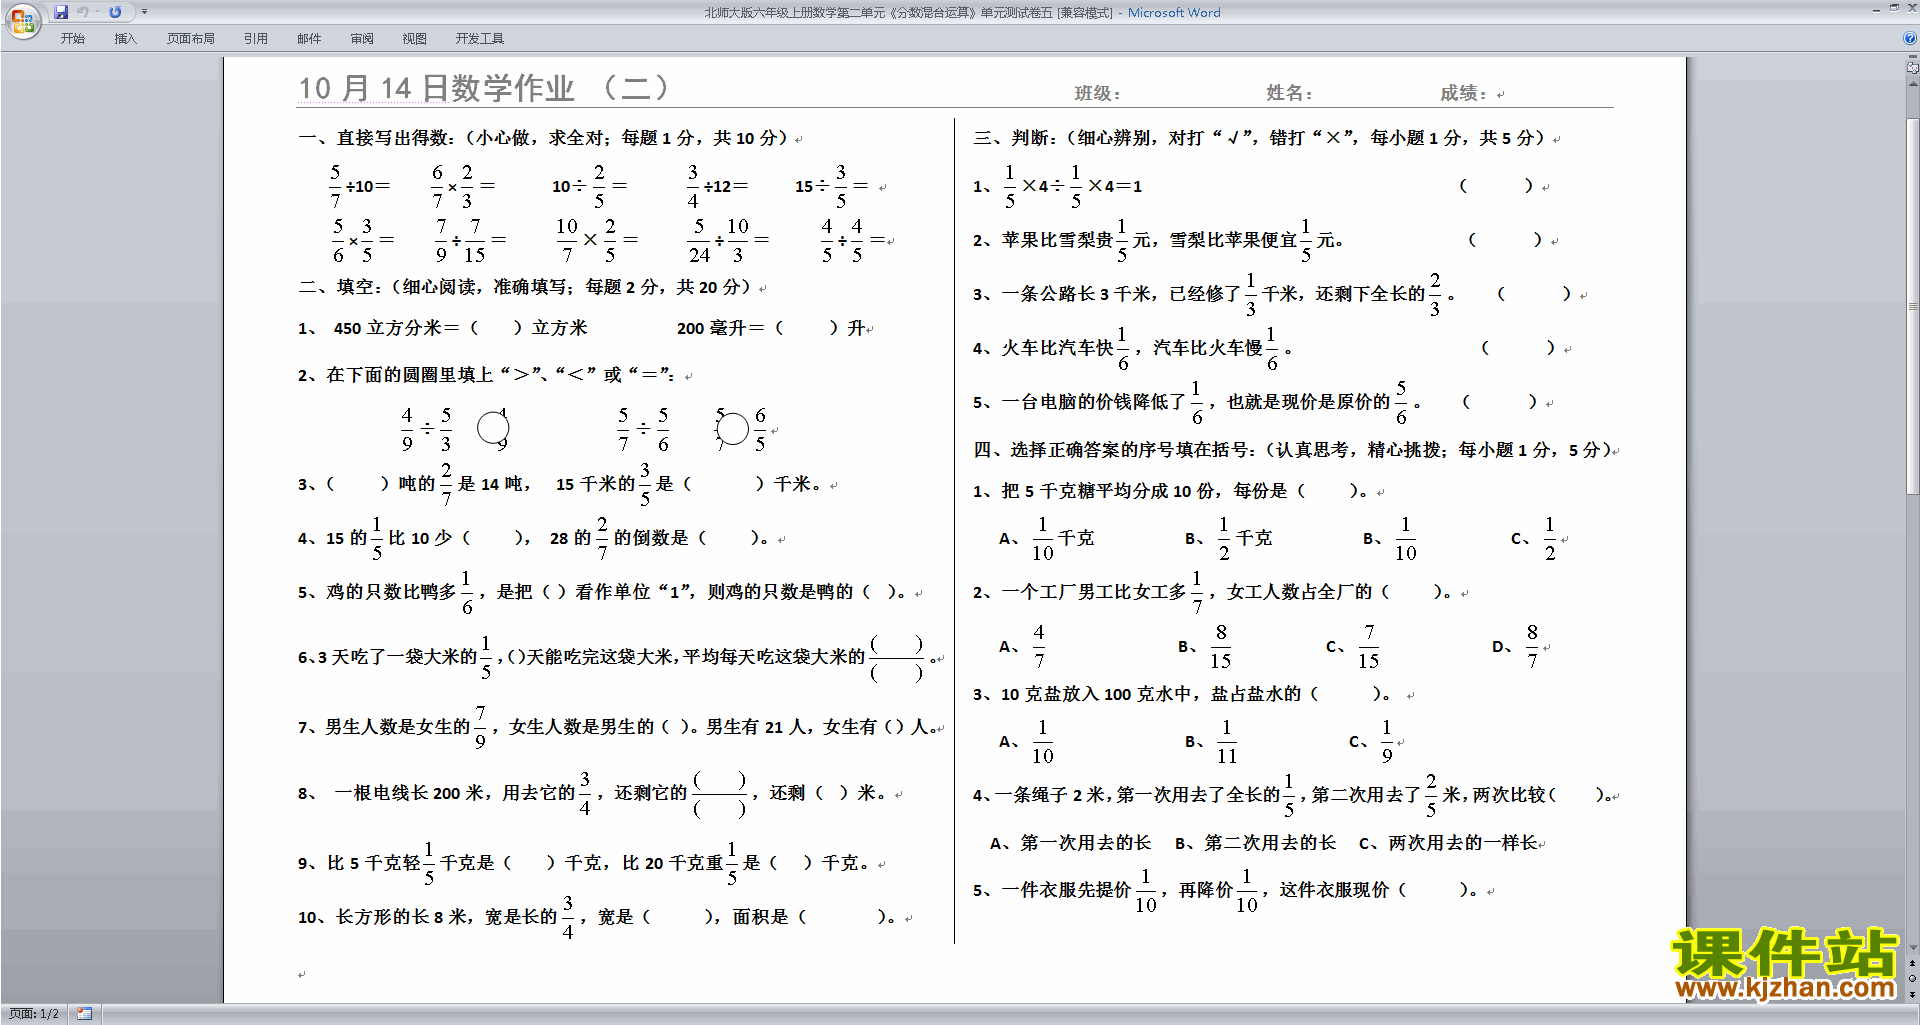1920x1025 pixels.
Task: Click option C、两次用去的一样长
Action: (x=1448, y=843)
